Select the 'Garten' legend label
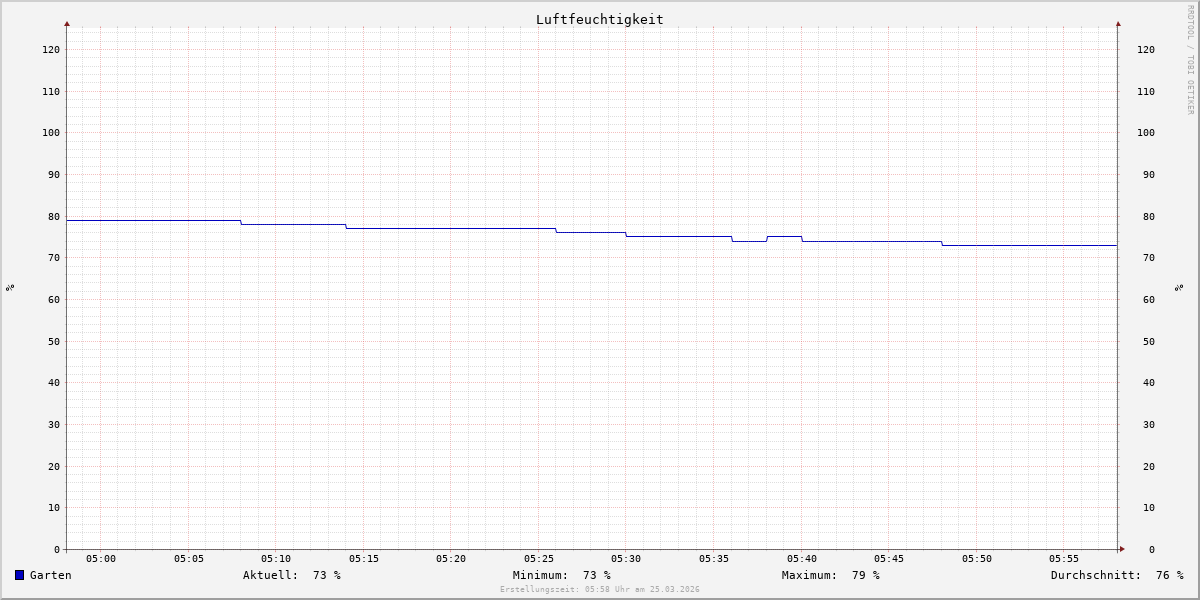The image size is (1200, 600). [x=50, y=575]
